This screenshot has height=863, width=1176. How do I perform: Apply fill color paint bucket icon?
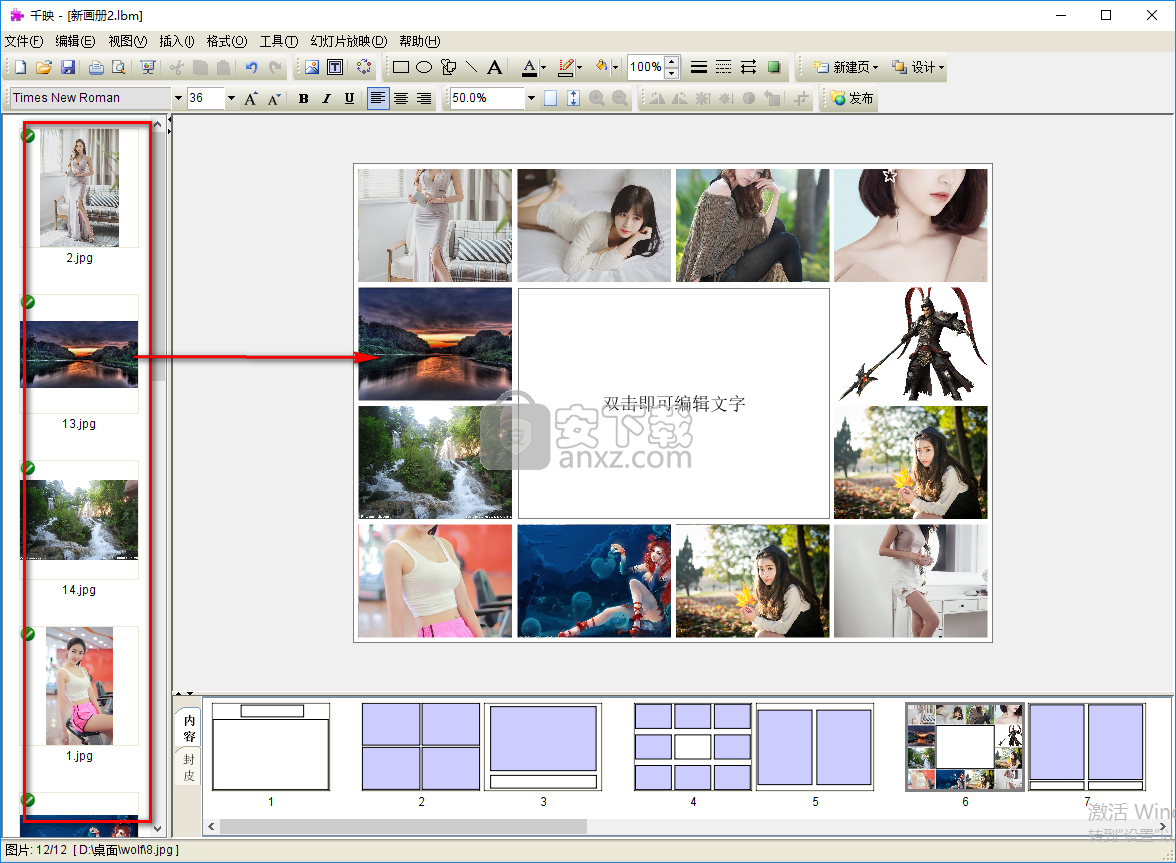point(602,67)
